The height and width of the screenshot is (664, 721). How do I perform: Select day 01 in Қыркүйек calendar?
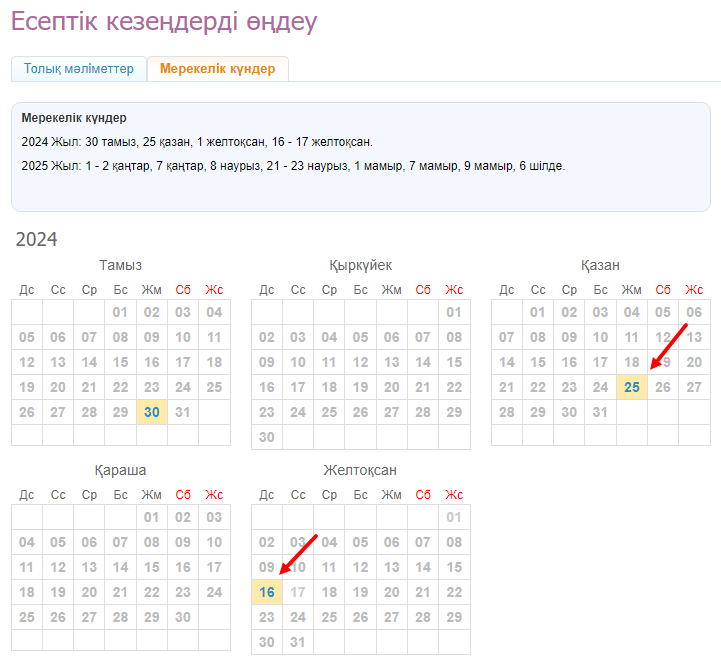point(454,312)
